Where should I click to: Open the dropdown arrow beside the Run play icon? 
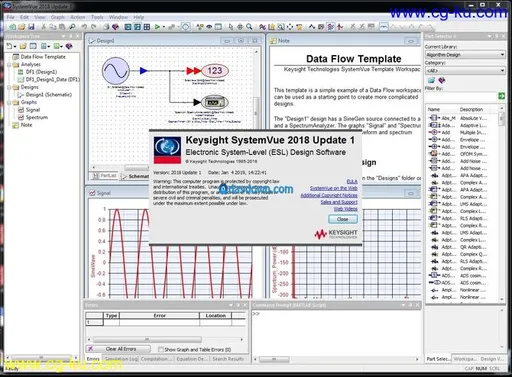[164, 27]
